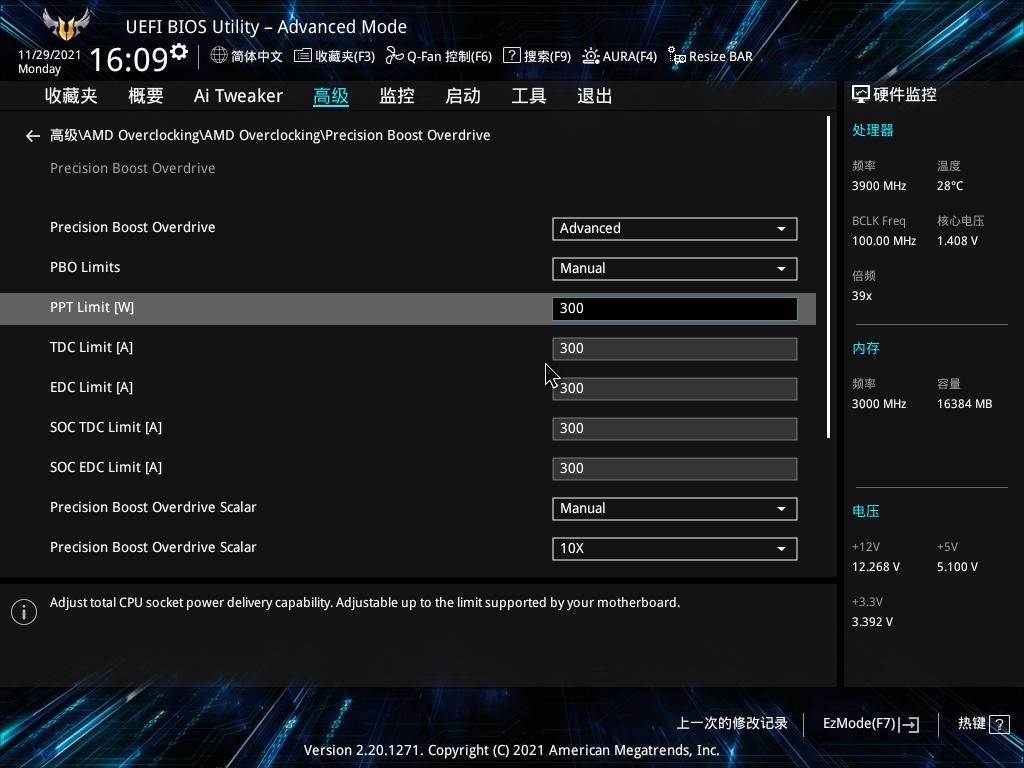The height and width of the screenshot is (768, 1024).
Task: Click the info icon beside help text
Action: pyautogui.click(x=24, y=612)
